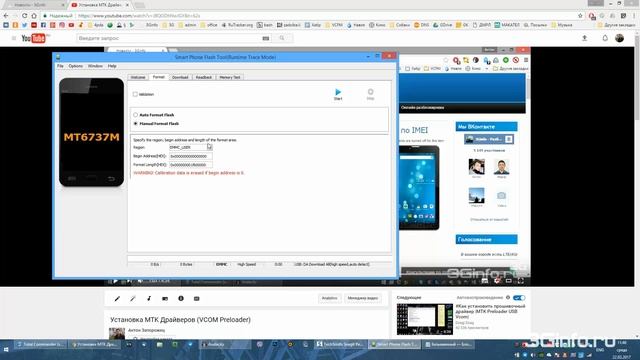Select the Format tab

tap(158, 77)
